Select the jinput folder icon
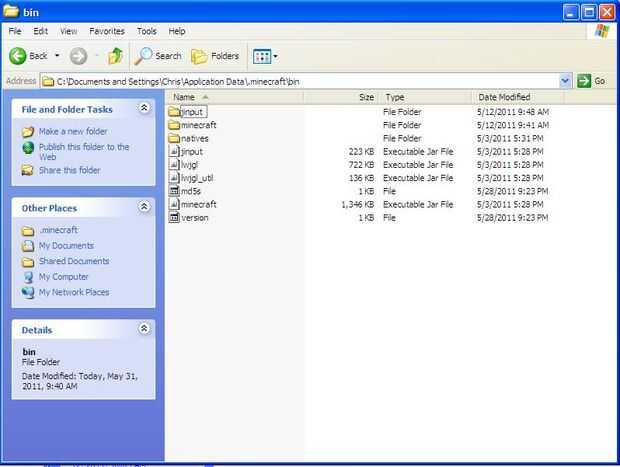The width and height of the screenshot is (620, 467). (174, 112)
